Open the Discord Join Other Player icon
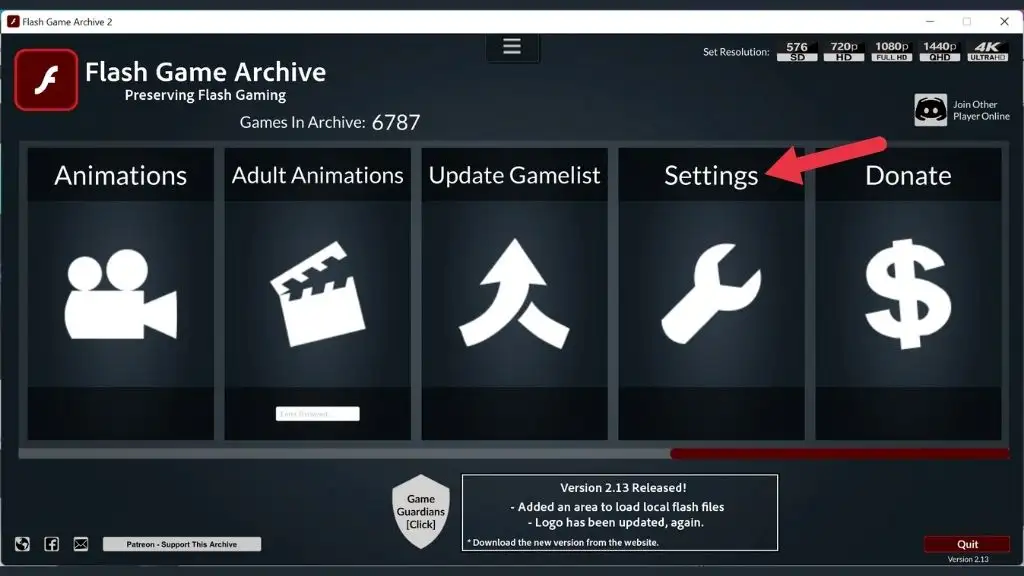Screen dimensions: 1024x576 (931, 110)
